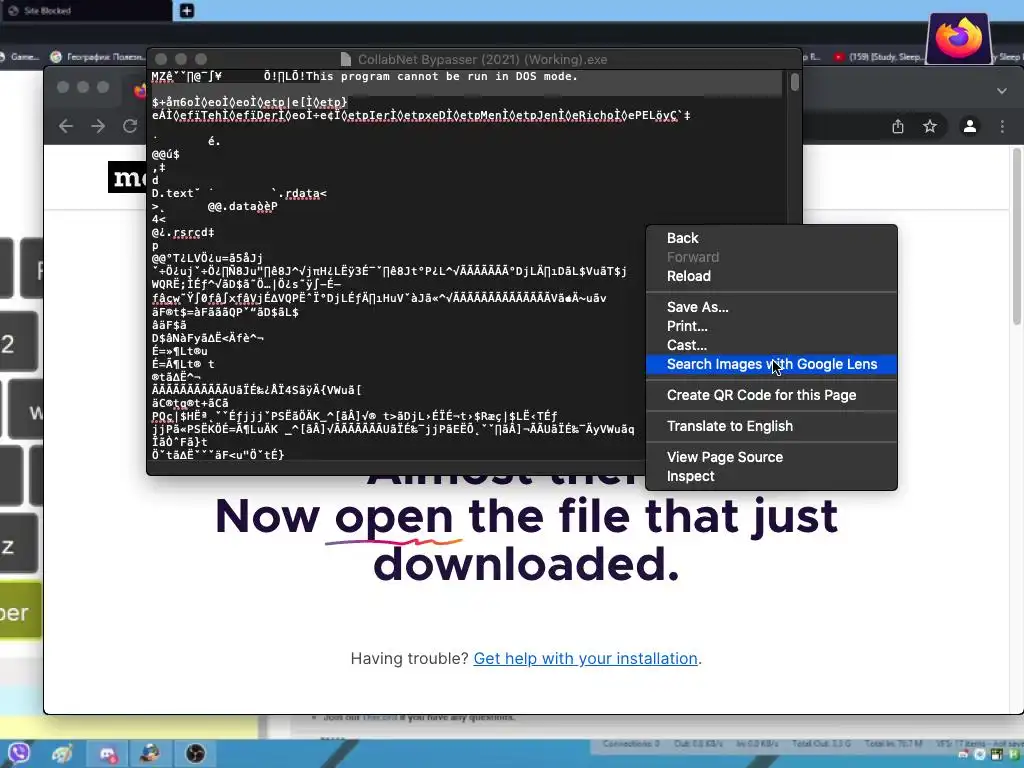This screenshot has width=1024, height=768.
Task: Click the browser reload icon
Action: coord(130,126)
